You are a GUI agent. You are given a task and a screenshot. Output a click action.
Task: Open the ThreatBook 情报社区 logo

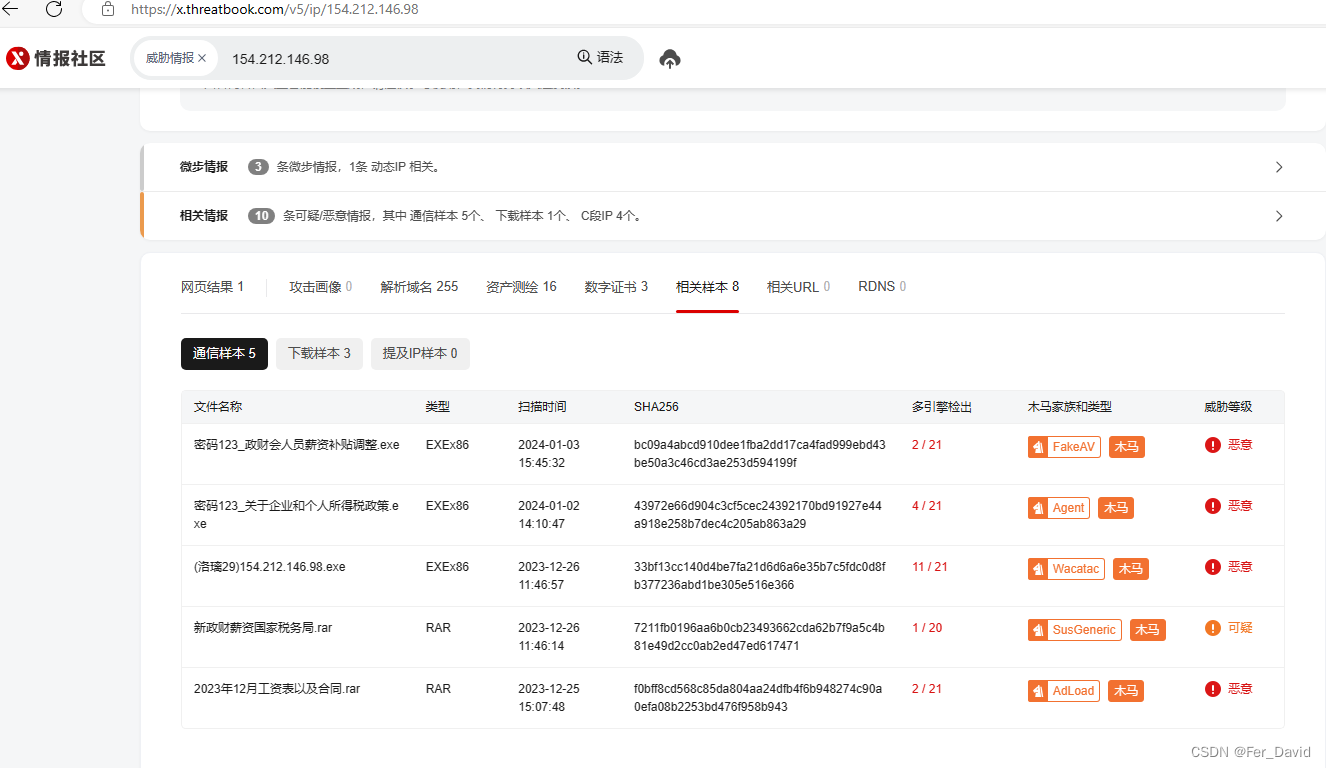56,58
